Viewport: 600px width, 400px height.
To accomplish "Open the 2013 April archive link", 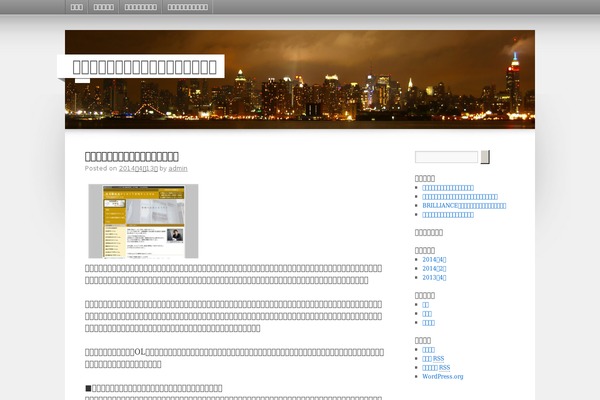I will tap(434, 278).
